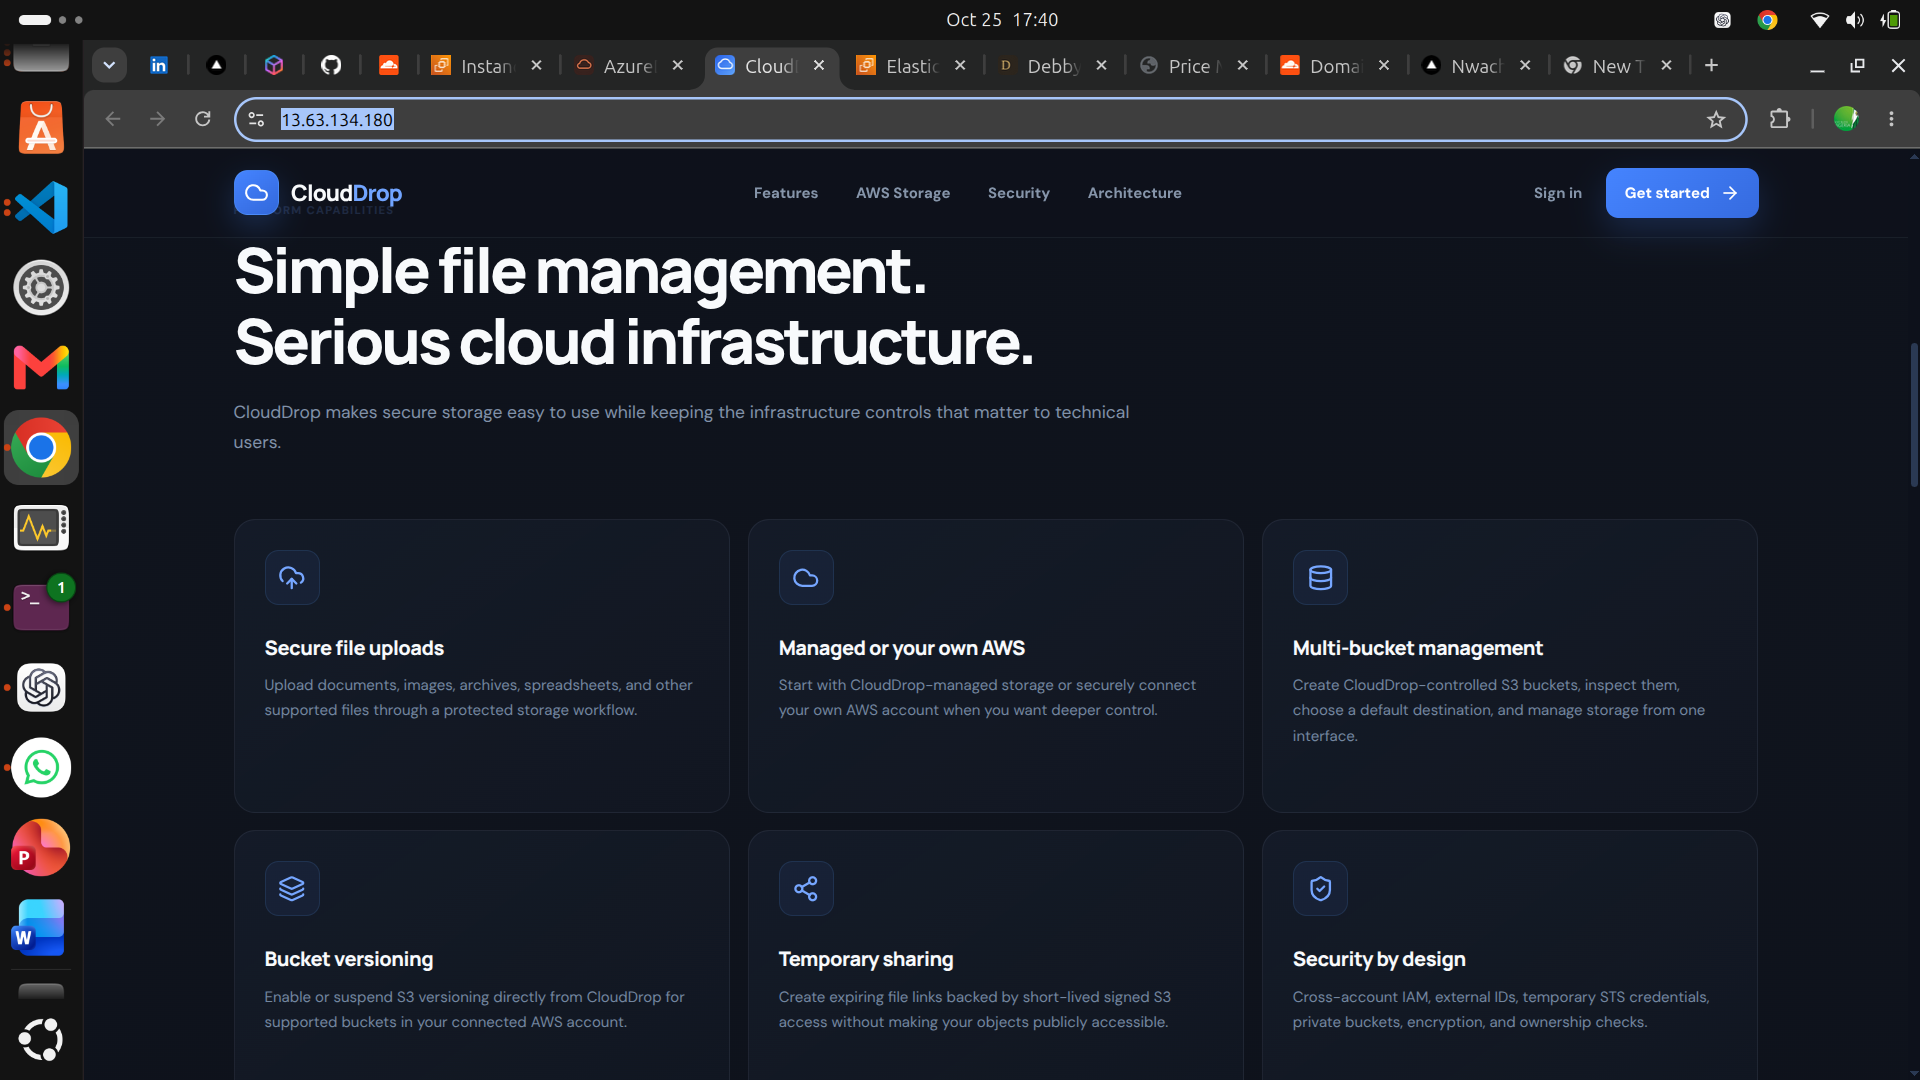The height and width of the screenshot is (1080, 1920).
Task: Click the Sign in link
Action: pyautogui.click(x=1557, y=193)
